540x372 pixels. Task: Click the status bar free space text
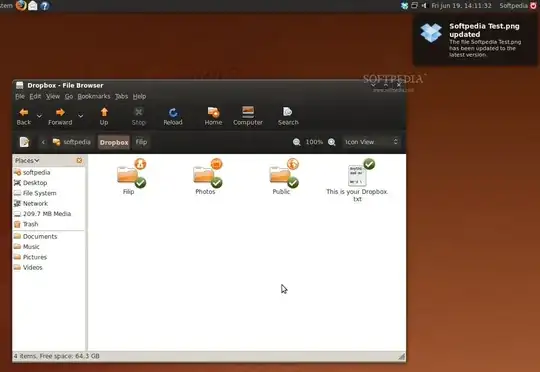[57, 356]
